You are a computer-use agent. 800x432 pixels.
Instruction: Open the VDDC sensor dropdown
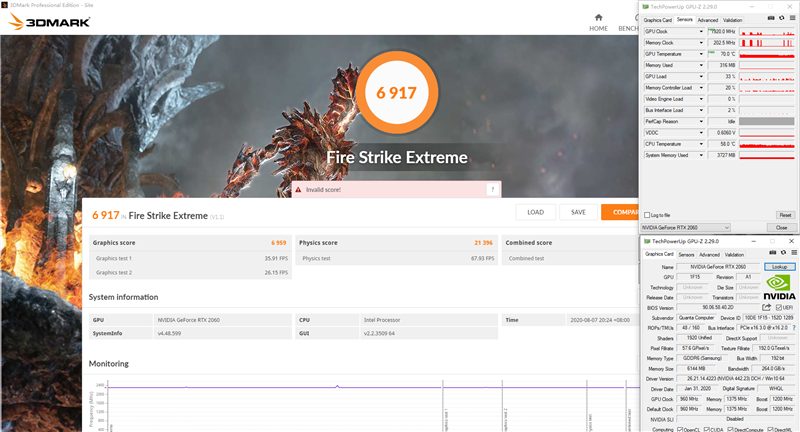coord(701,133)
